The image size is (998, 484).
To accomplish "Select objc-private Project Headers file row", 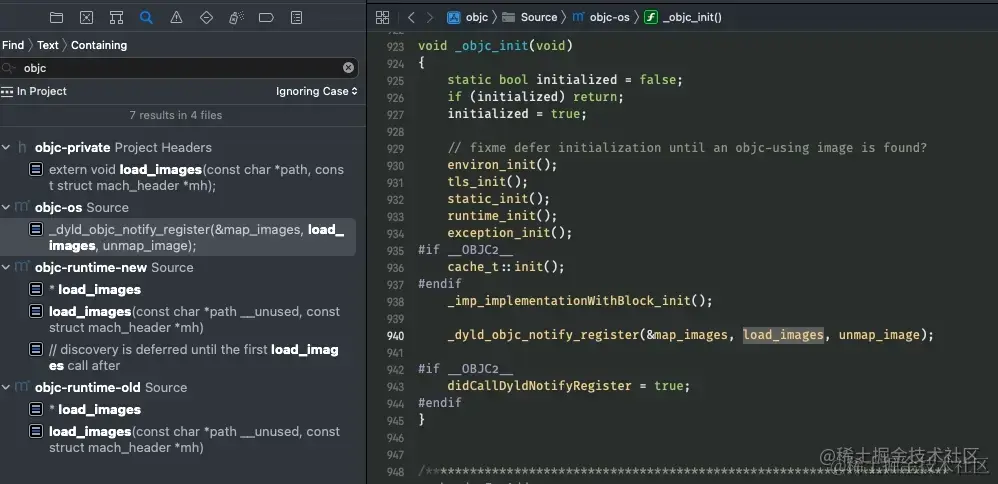I will (123, 148).
